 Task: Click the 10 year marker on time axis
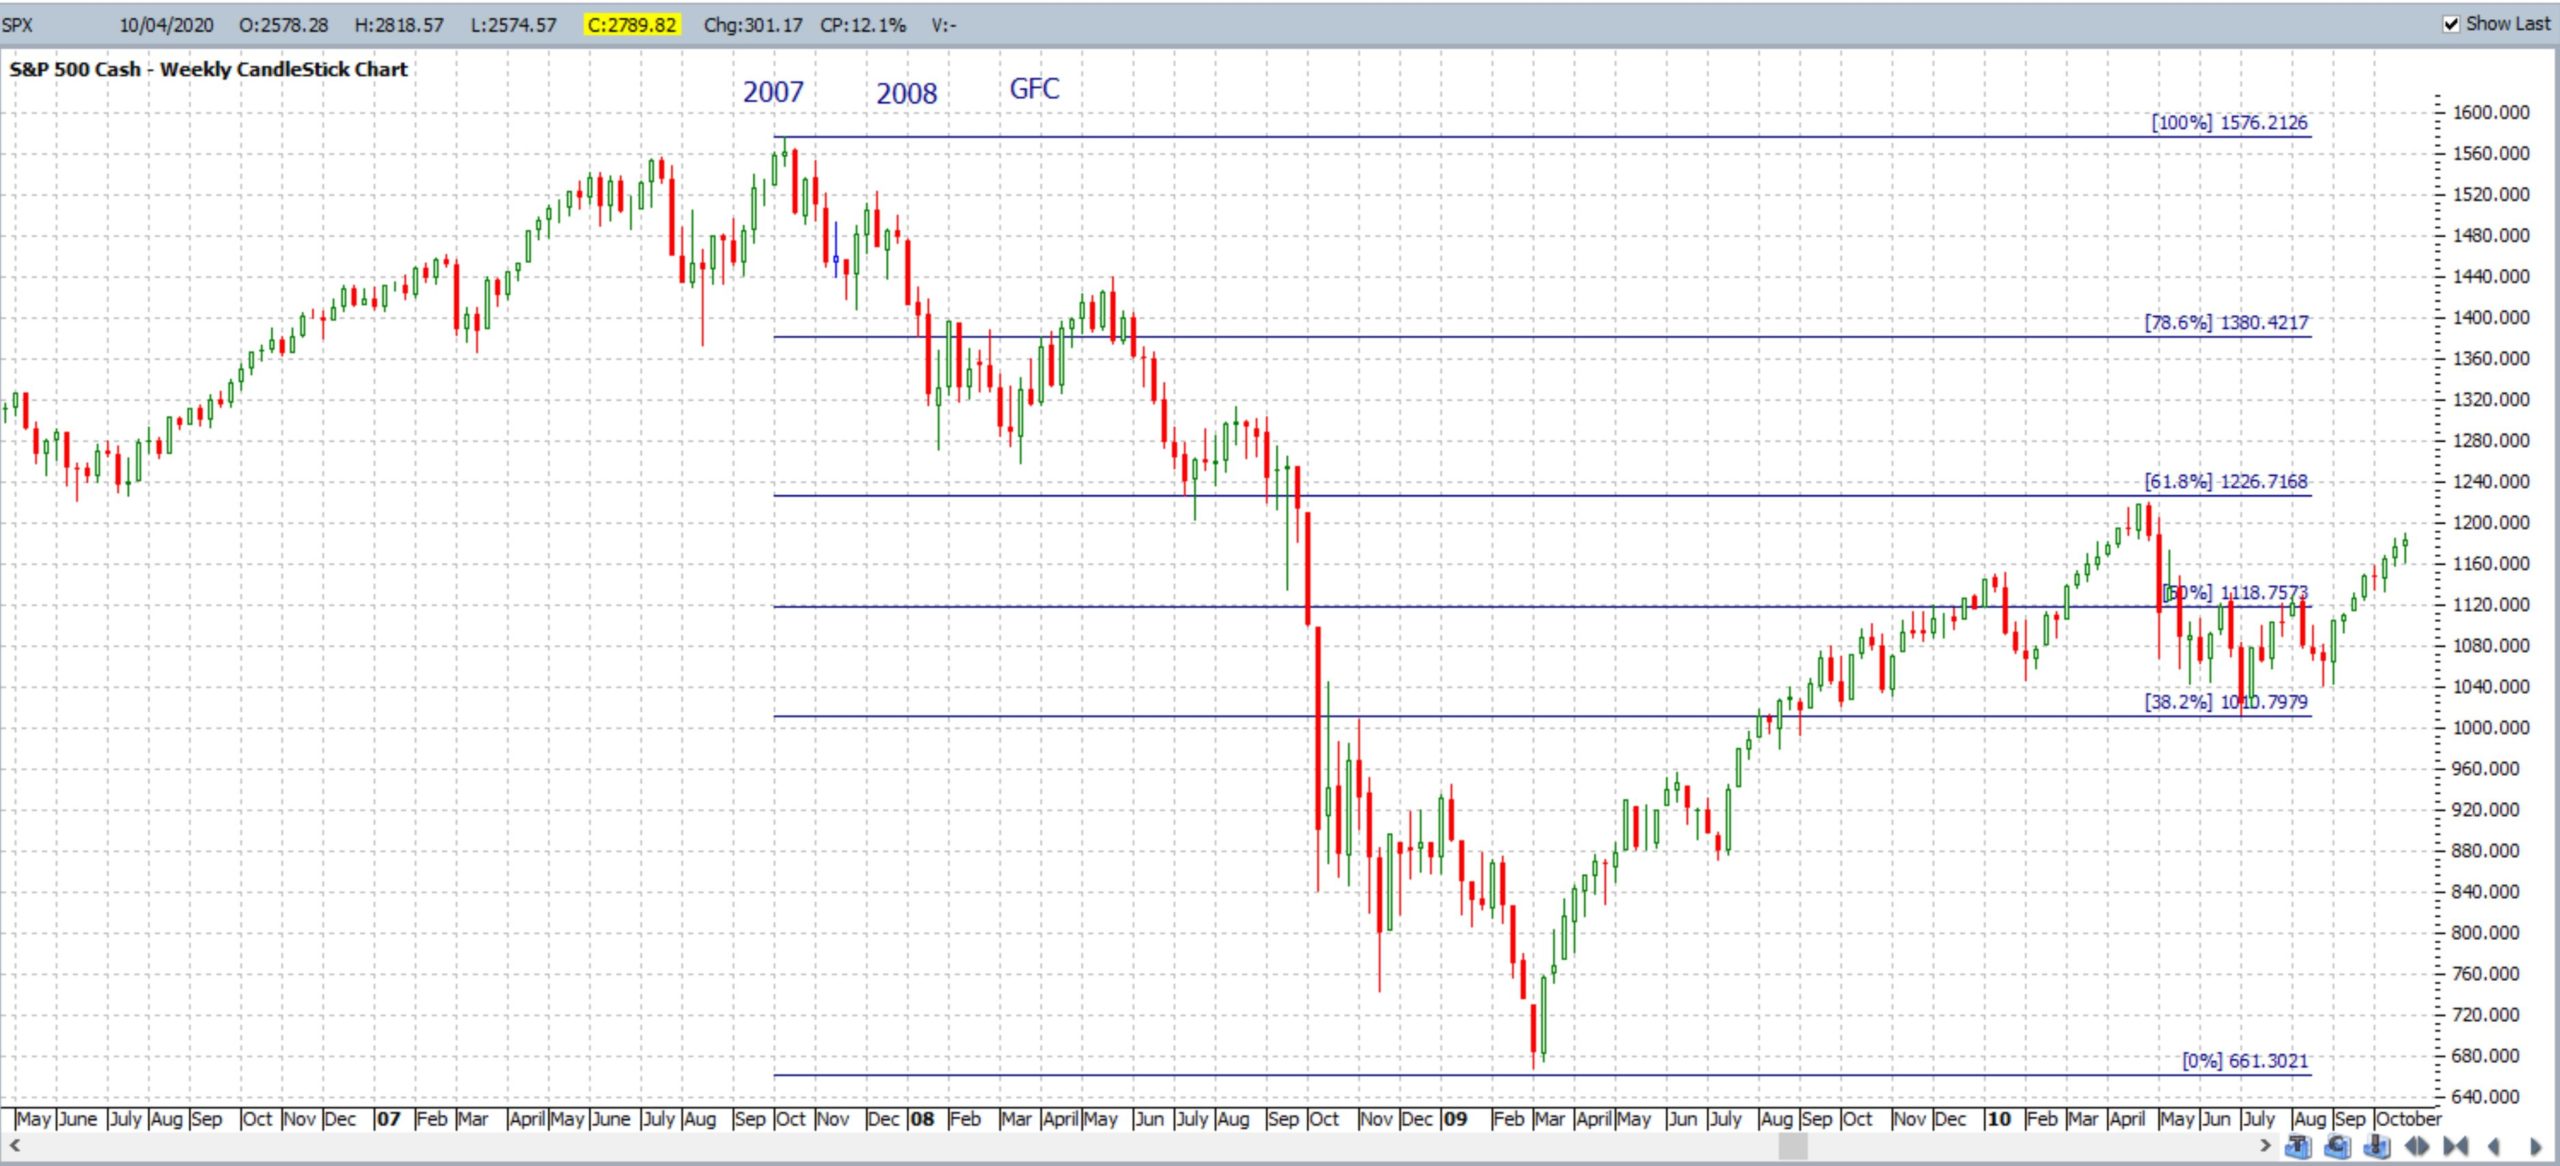point(1999,1119)
